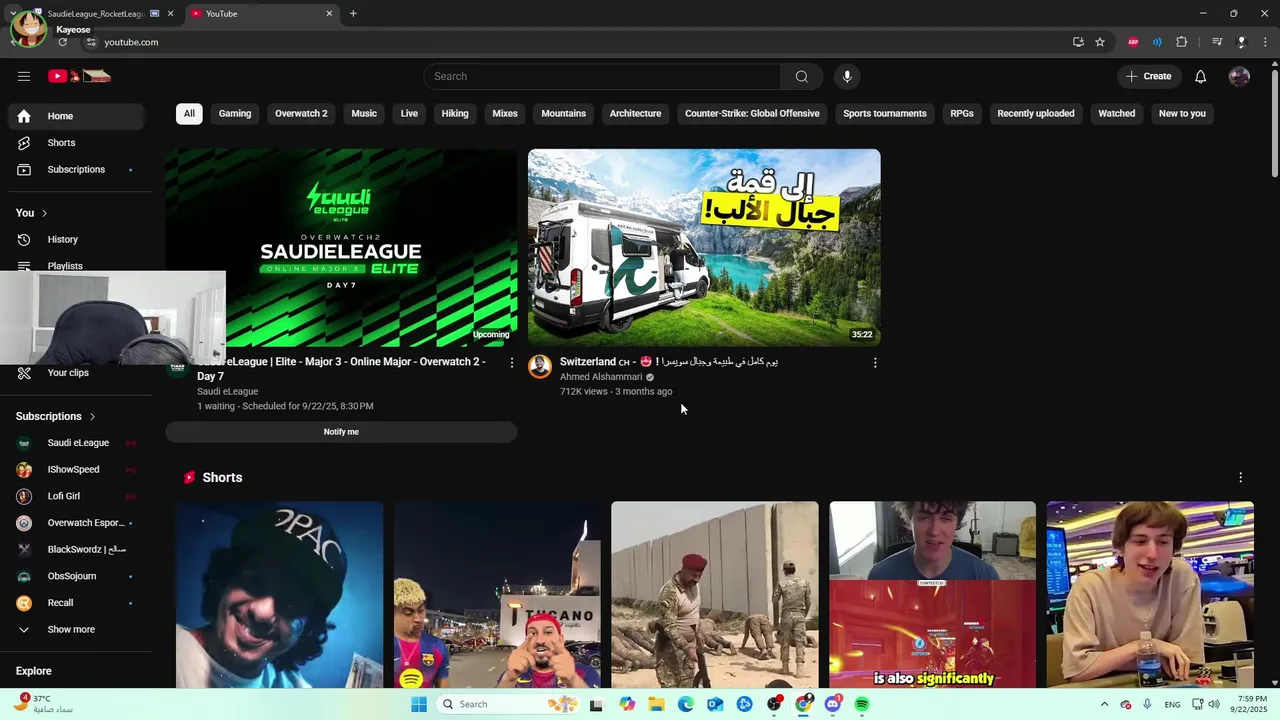Click the Notify me button

point(341,432)
